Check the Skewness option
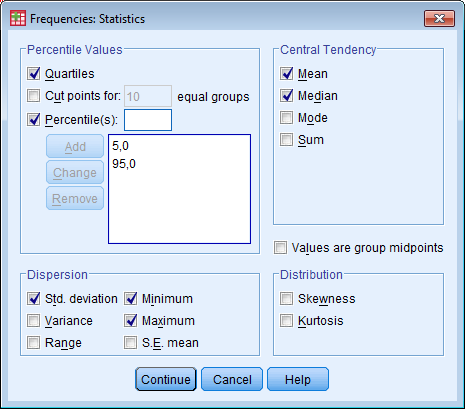The image size is (465, 409). point(286,299)
